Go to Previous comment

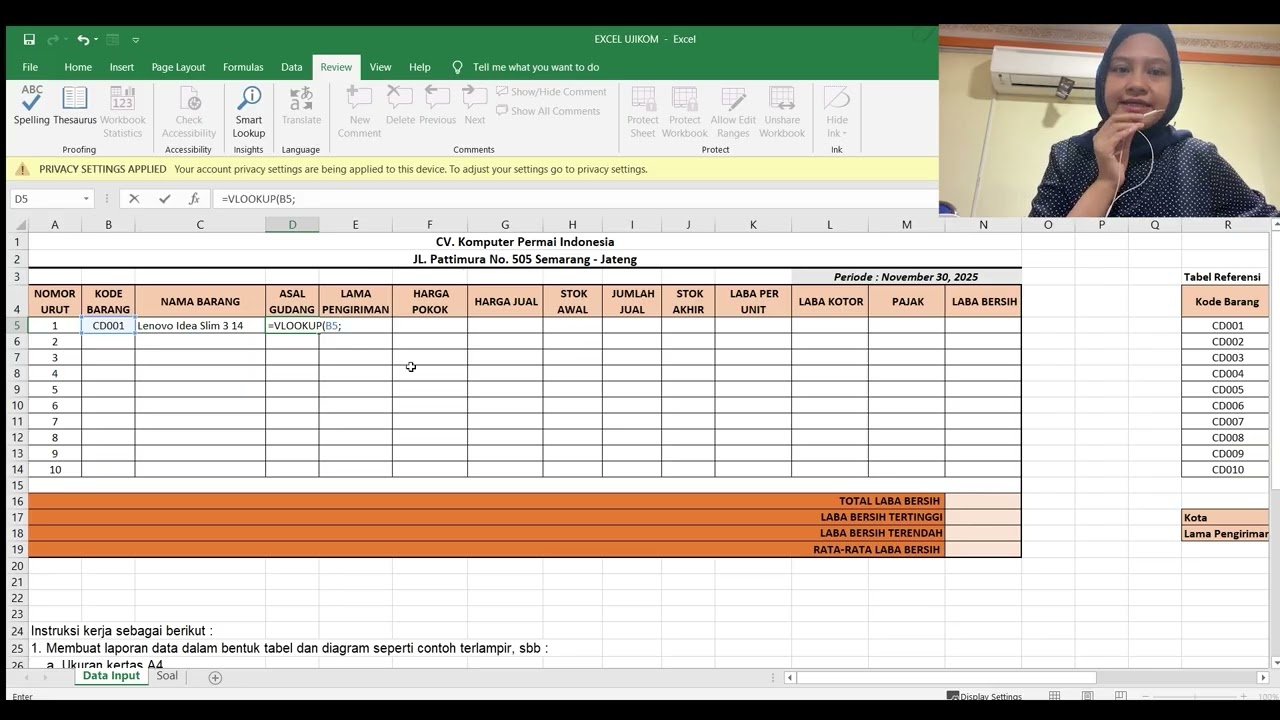[437, 106]
